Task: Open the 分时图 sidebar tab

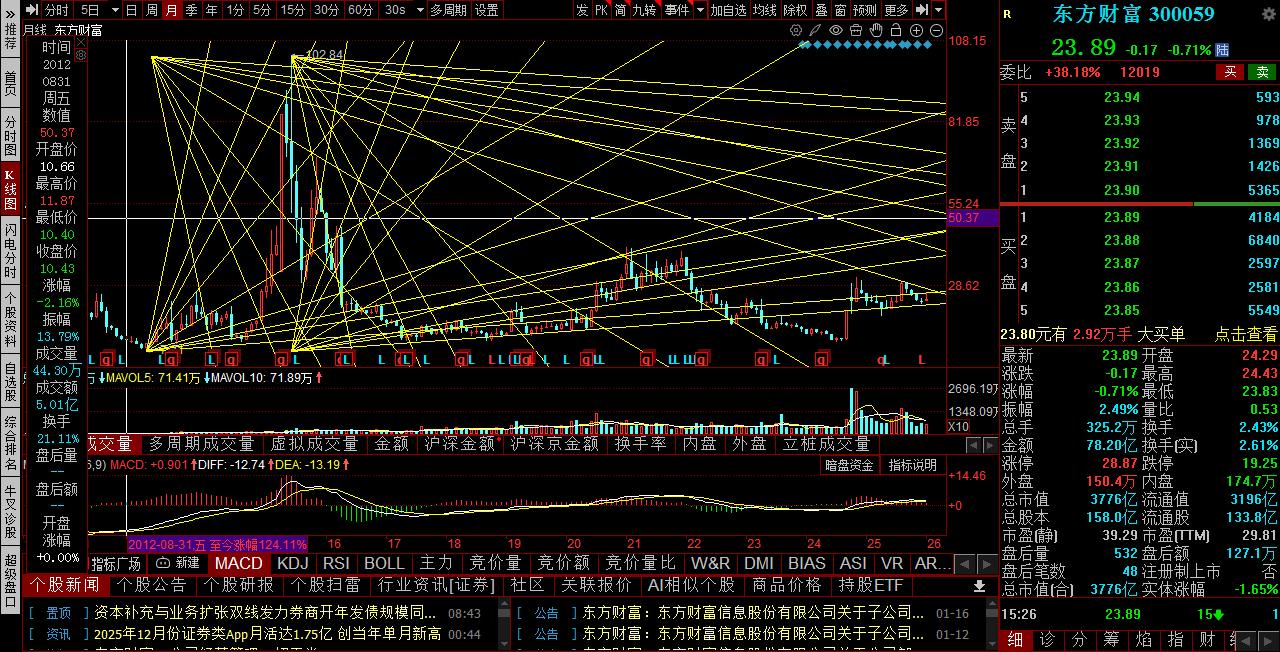Action: tap(11, 136)
